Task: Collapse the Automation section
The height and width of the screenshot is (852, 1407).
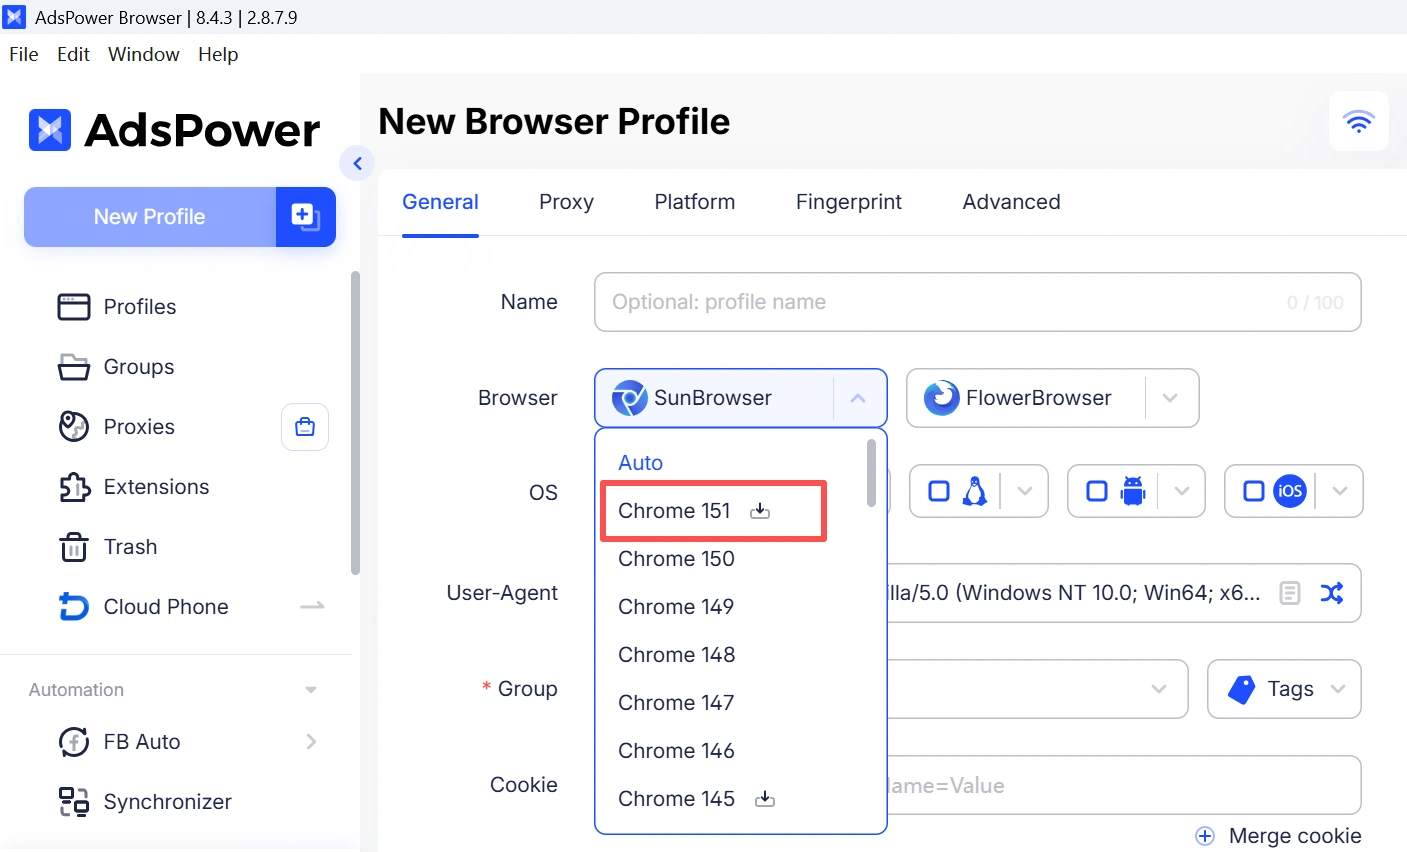Action: point(311,690)
